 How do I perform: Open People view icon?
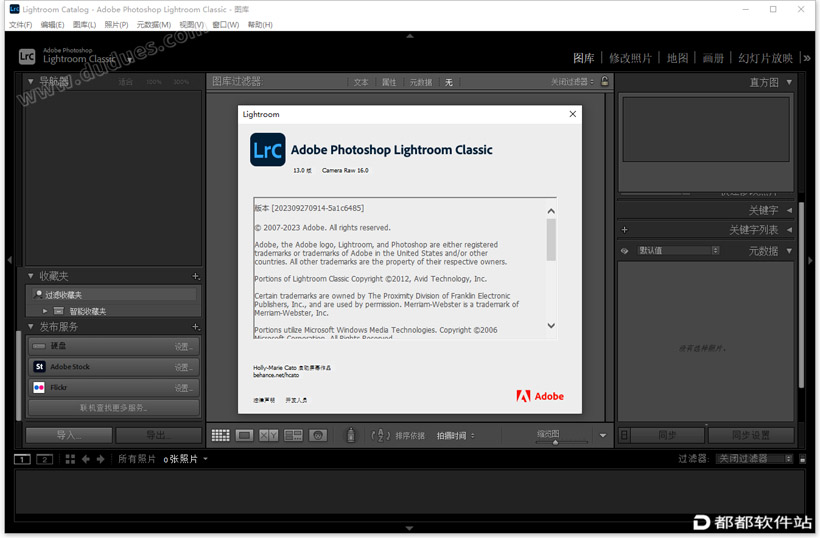[318, 436]
